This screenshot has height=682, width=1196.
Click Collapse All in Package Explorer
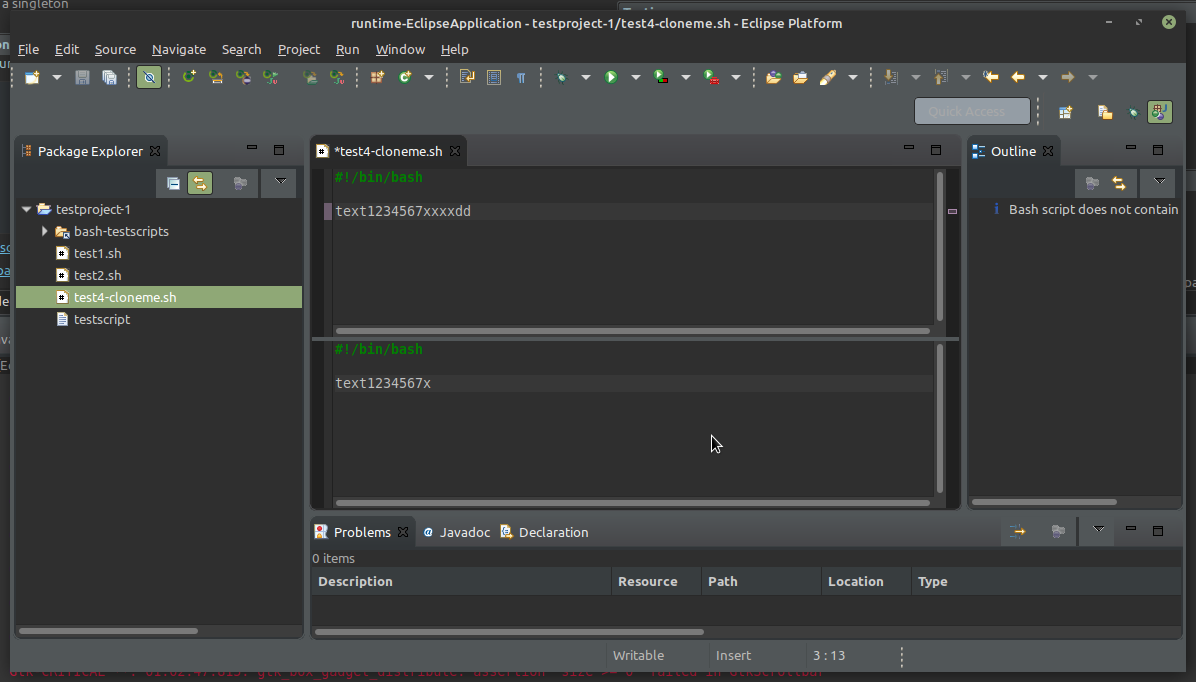pos(173,183)
